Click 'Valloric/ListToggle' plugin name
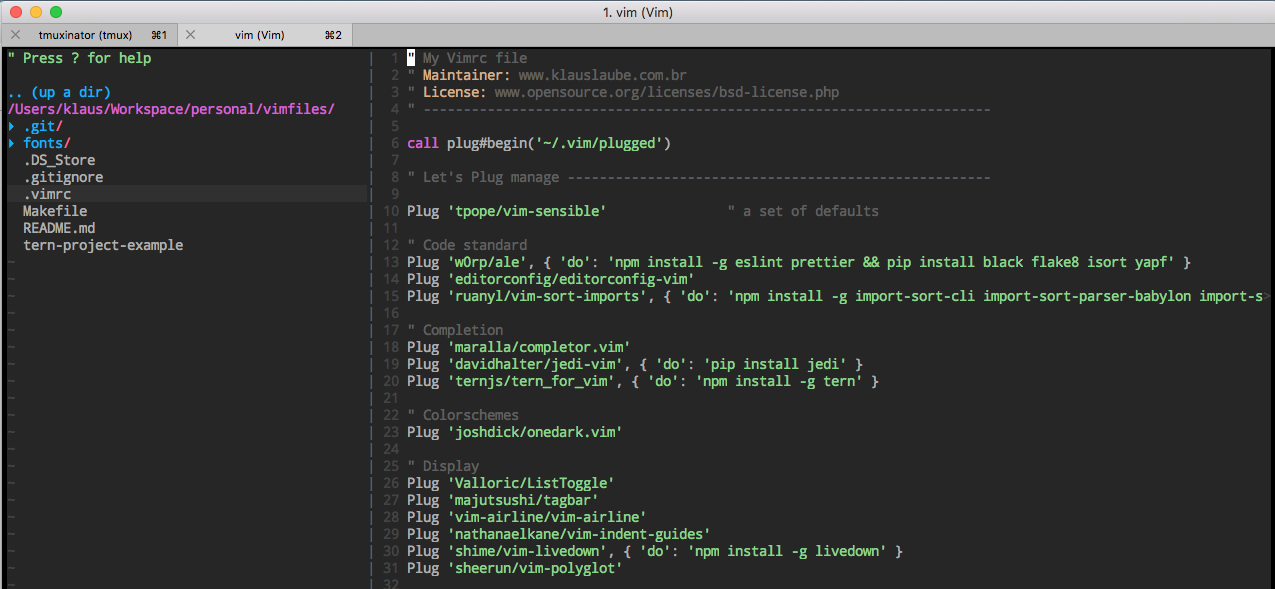The image size is (1275, 589). pos(531,483)
